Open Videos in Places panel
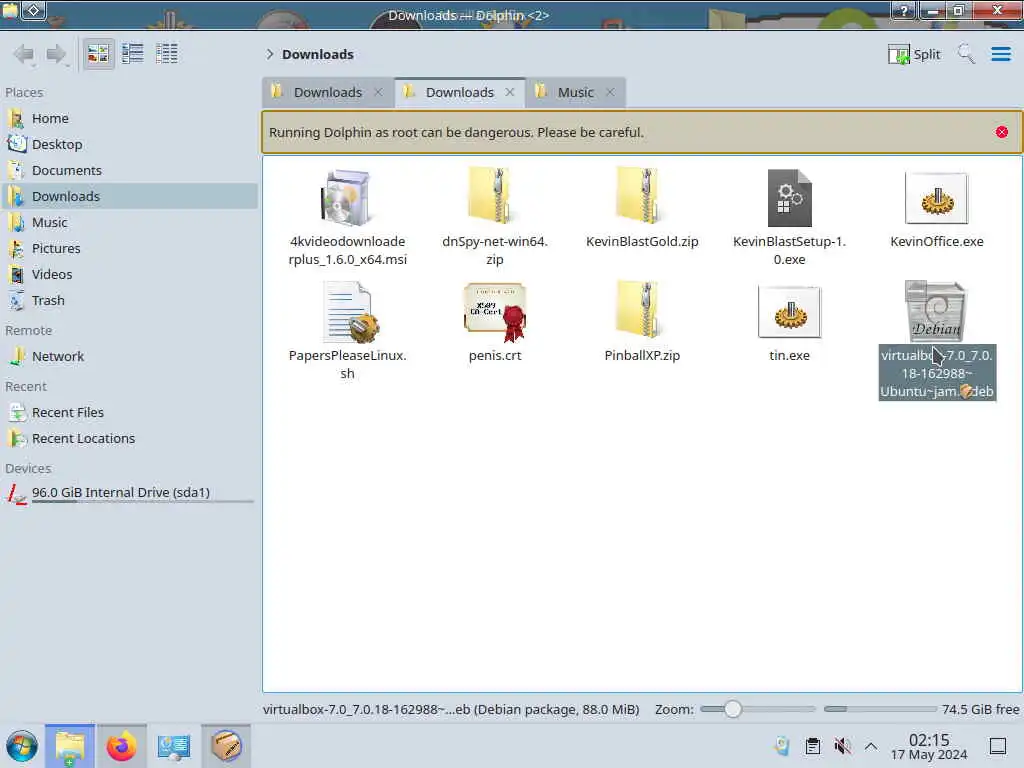The image size is (1024, 768). pos(129,274)
